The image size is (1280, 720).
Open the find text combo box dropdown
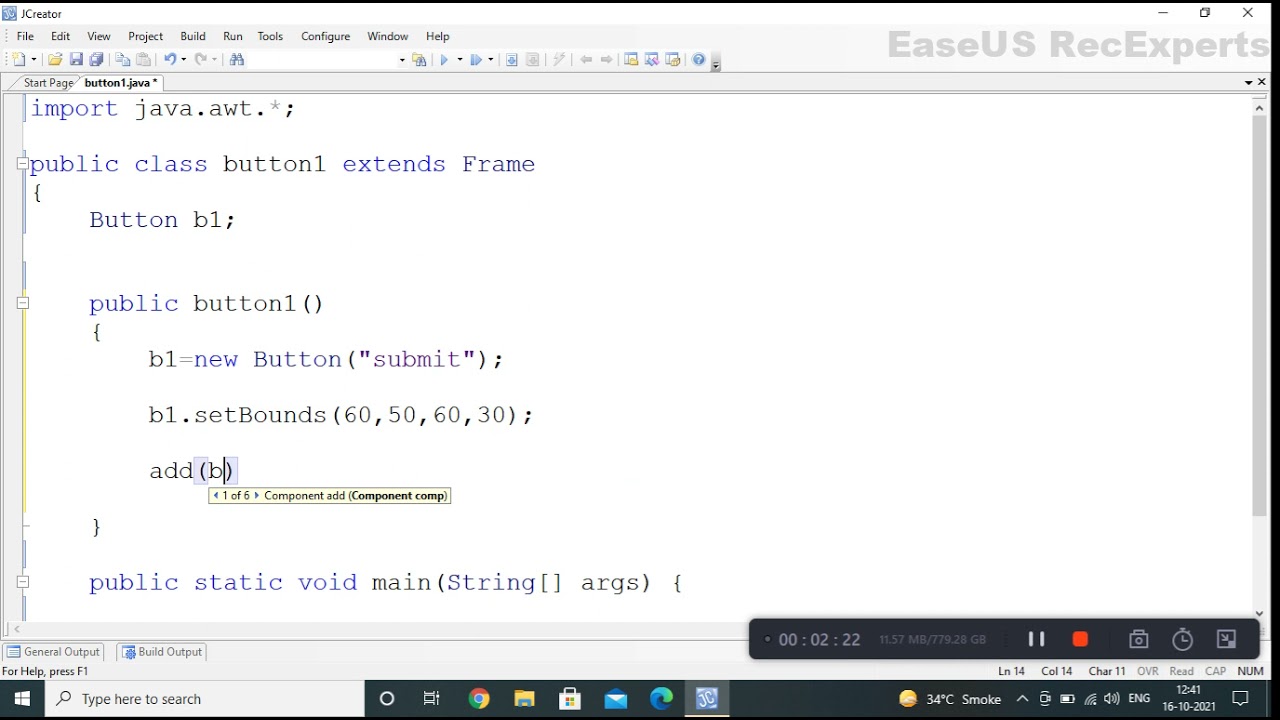(x=402, y=60)
